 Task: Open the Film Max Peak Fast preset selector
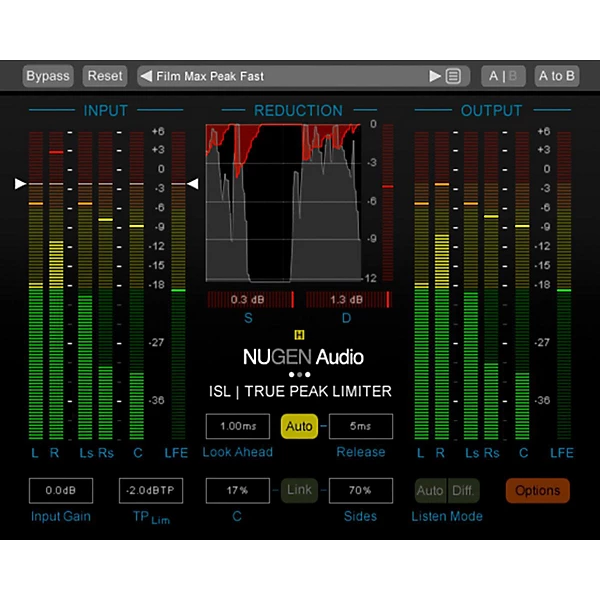tap(303, 76)
